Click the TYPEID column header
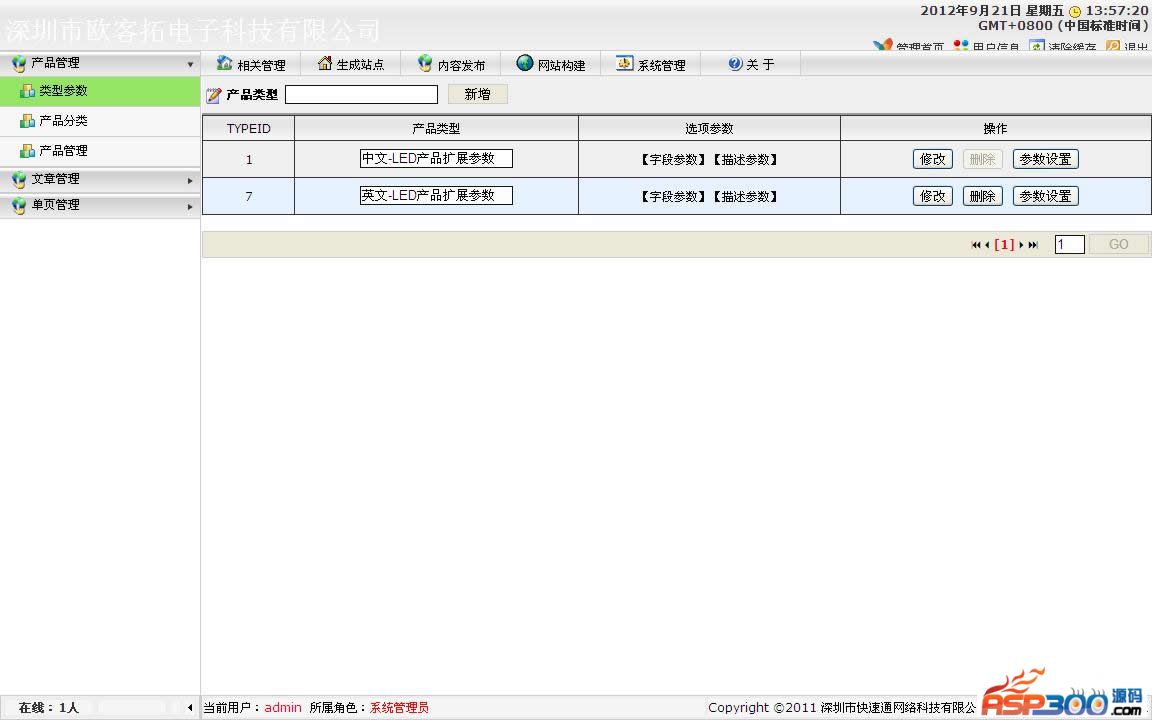 pyautogui.click(x=248, y=129)
